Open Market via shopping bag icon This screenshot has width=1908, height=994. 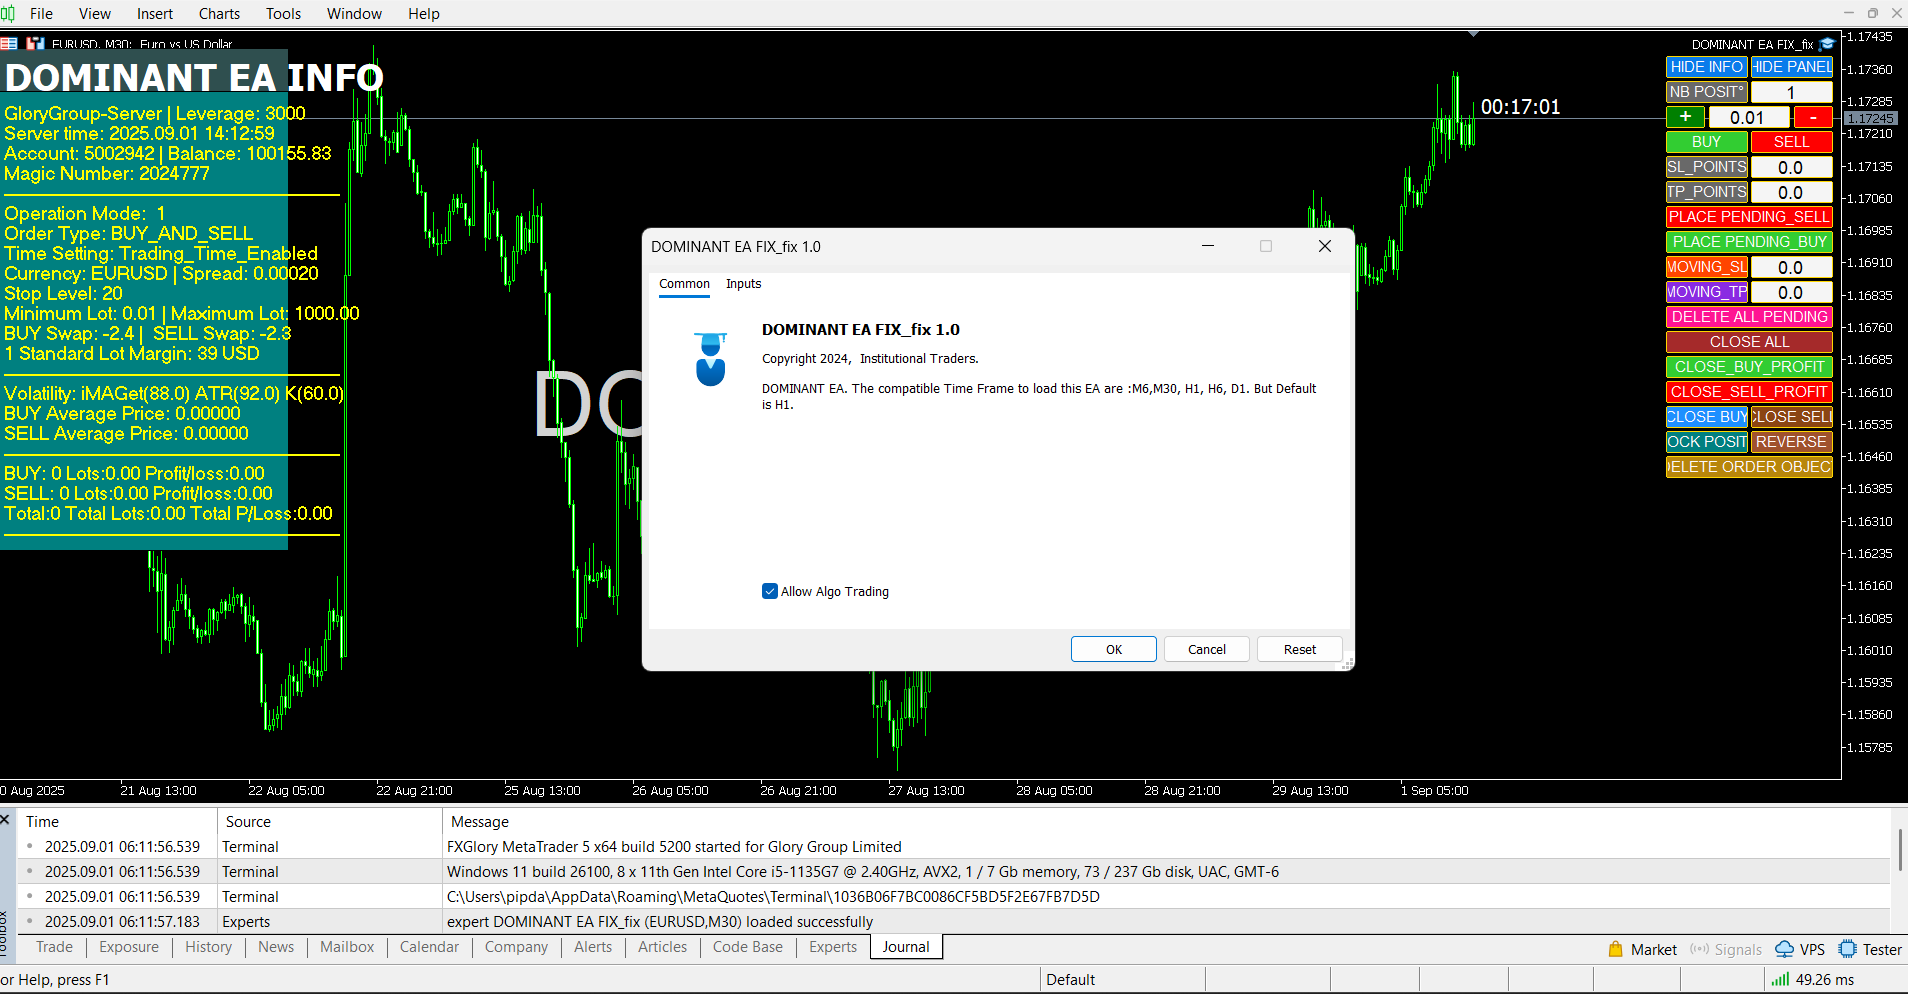pos(1616,949)
